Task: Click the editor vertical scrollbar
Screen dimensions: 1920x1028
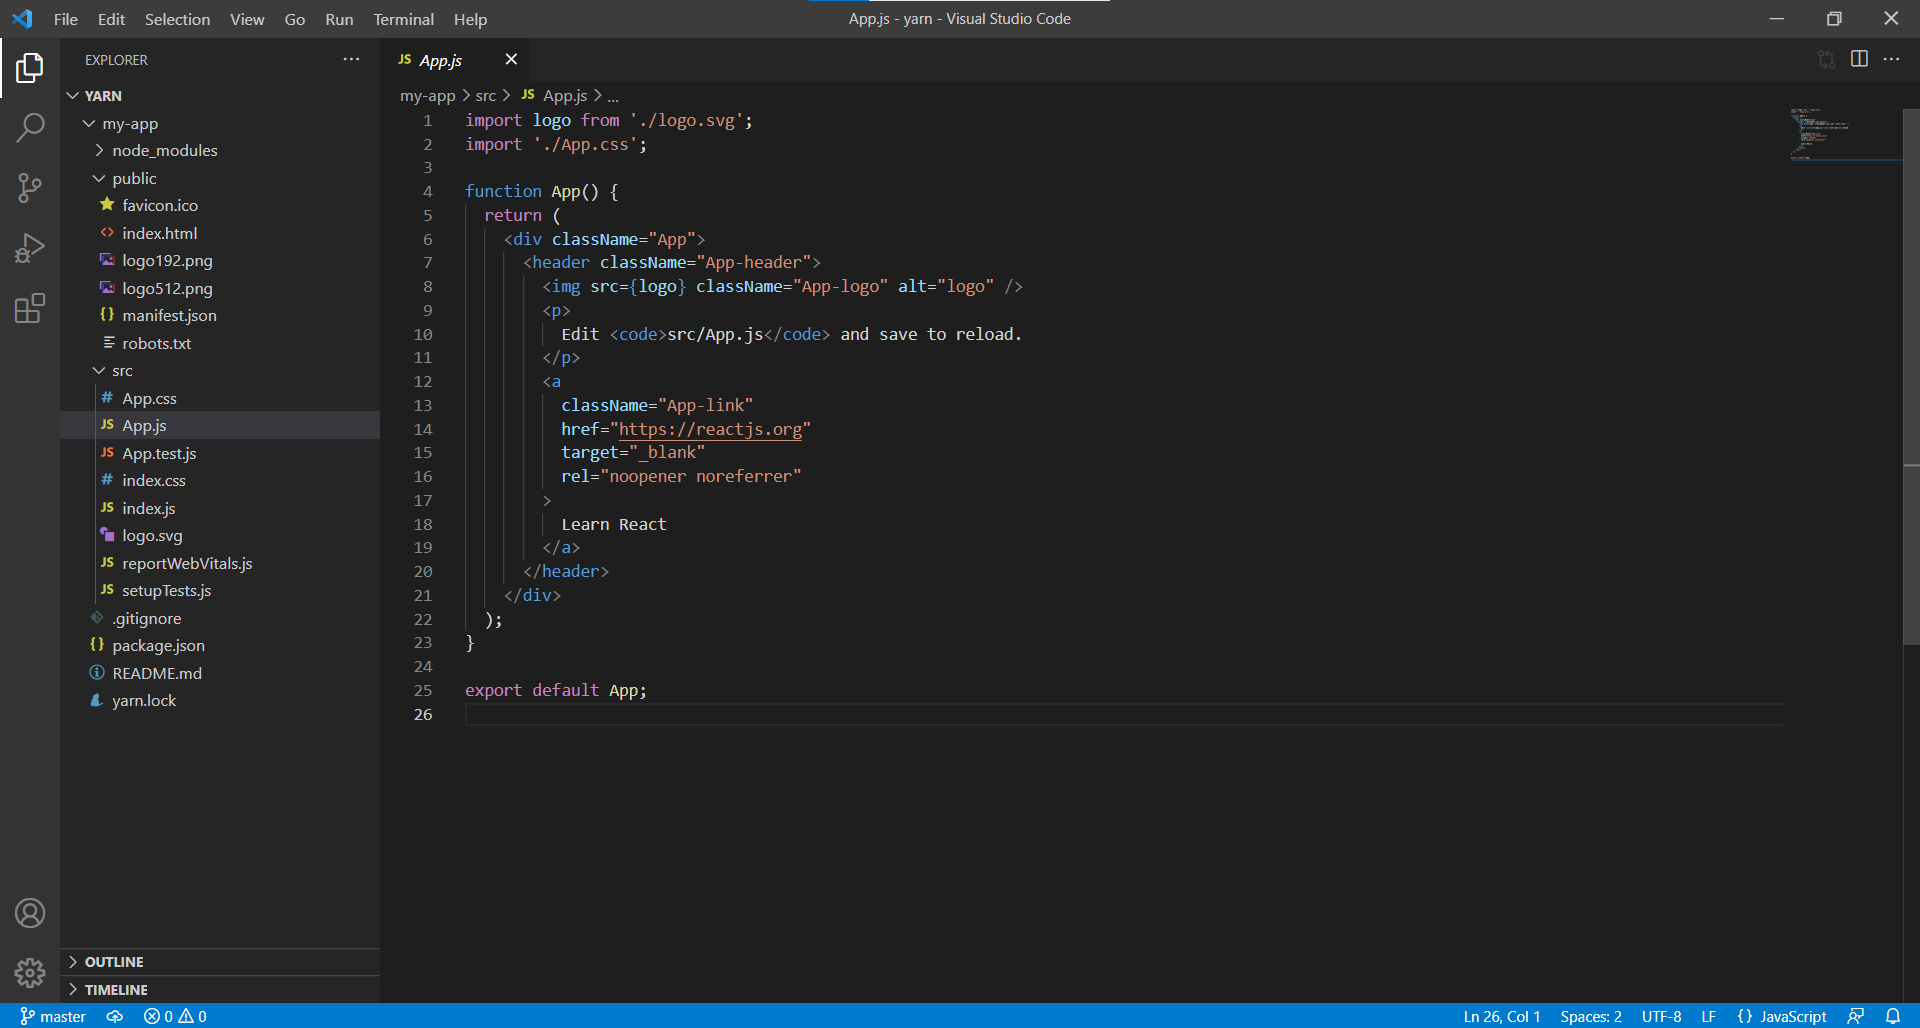Action: click(x=1911, y=376)
